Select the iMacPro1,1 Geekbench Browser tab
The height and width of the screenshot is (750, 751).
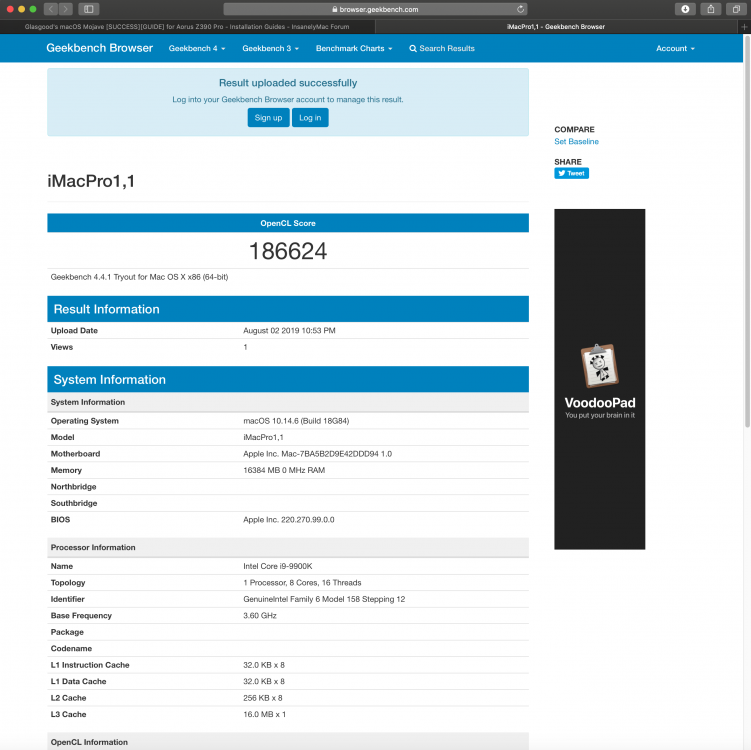click(x=556, y=27)
